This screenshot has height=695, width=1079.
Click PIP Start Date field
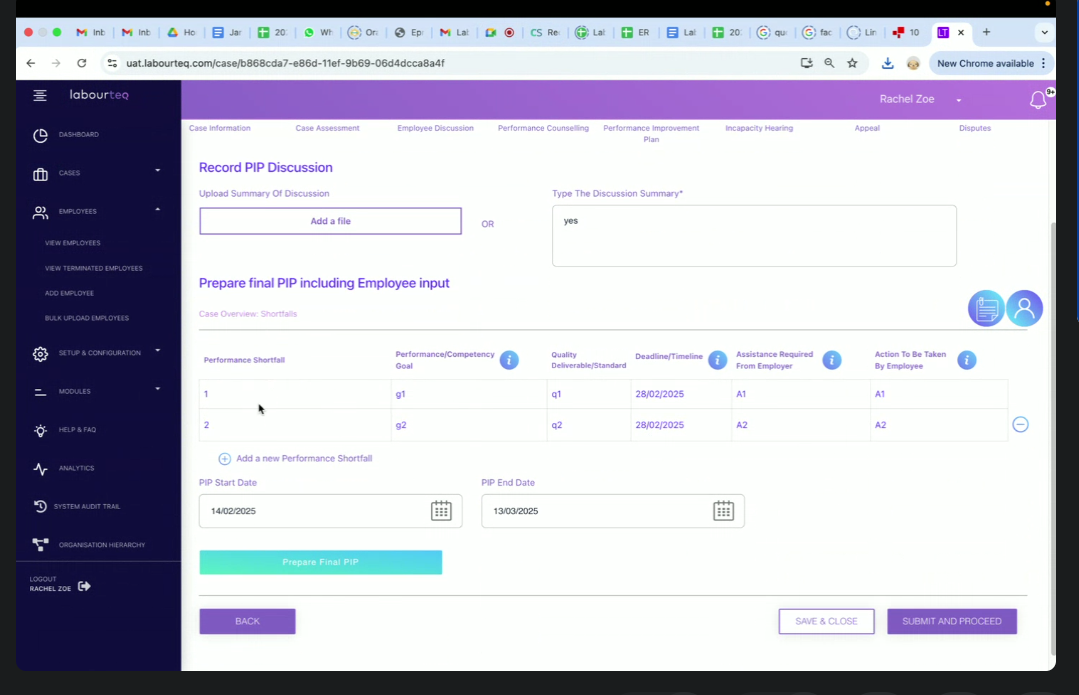tap(330, 511)
